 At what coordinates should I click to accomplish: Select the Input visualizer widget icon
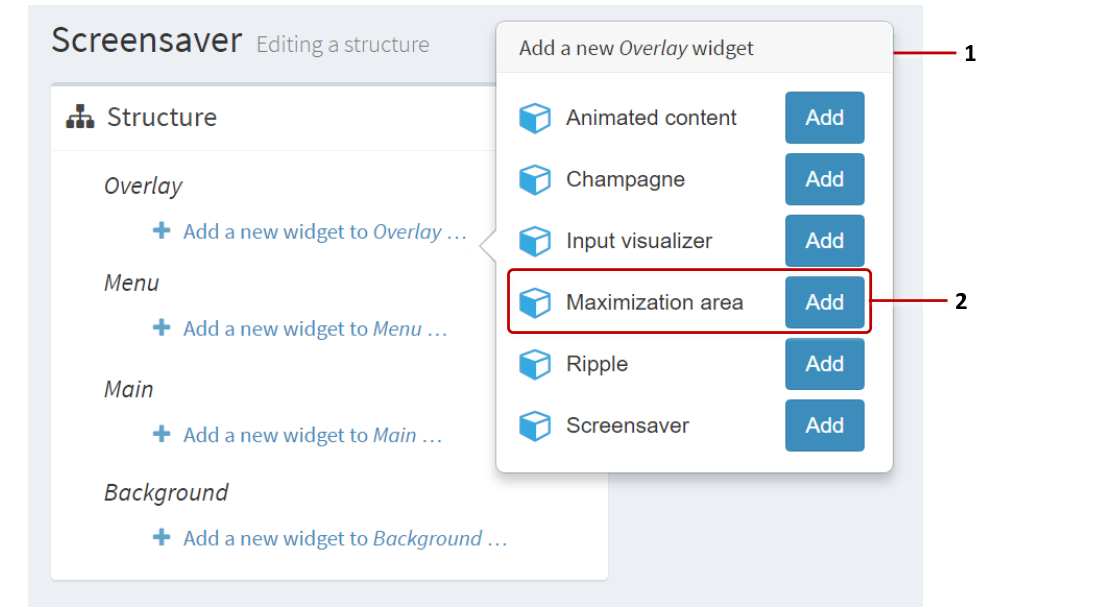[536, 240]
